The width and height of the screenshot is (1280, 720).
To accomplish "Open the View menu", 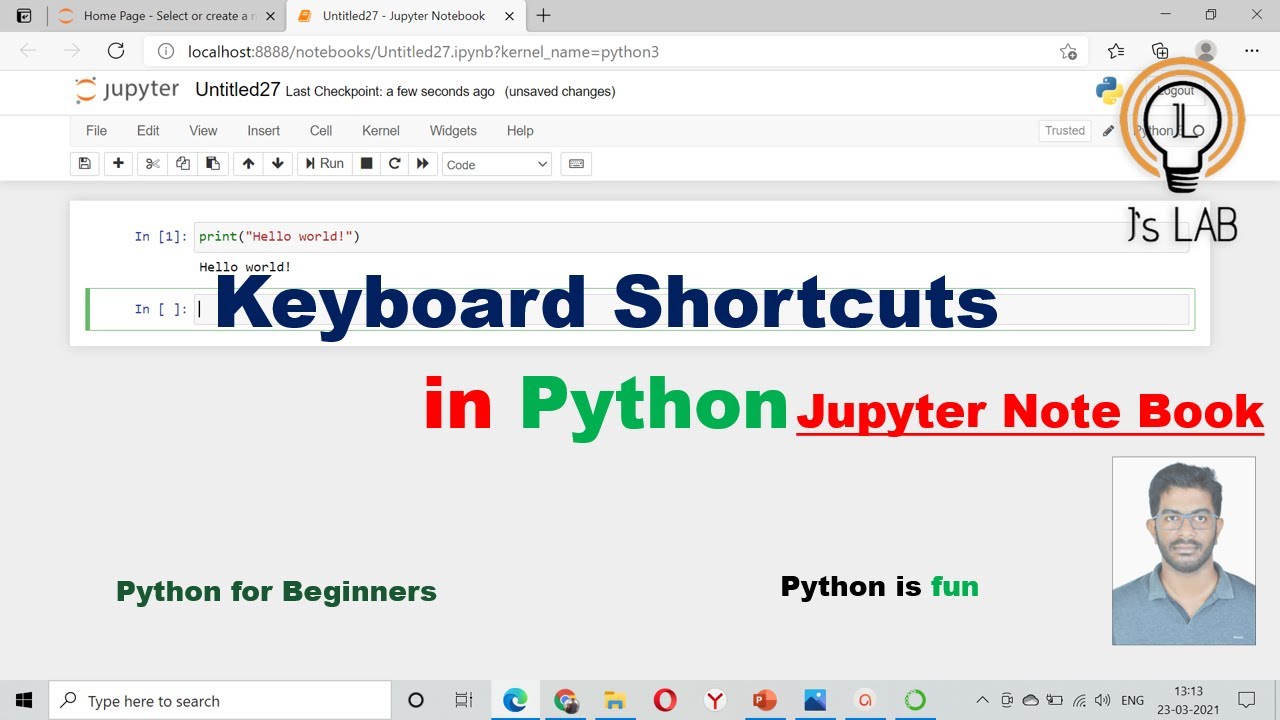I will click(x=203, y=131).
